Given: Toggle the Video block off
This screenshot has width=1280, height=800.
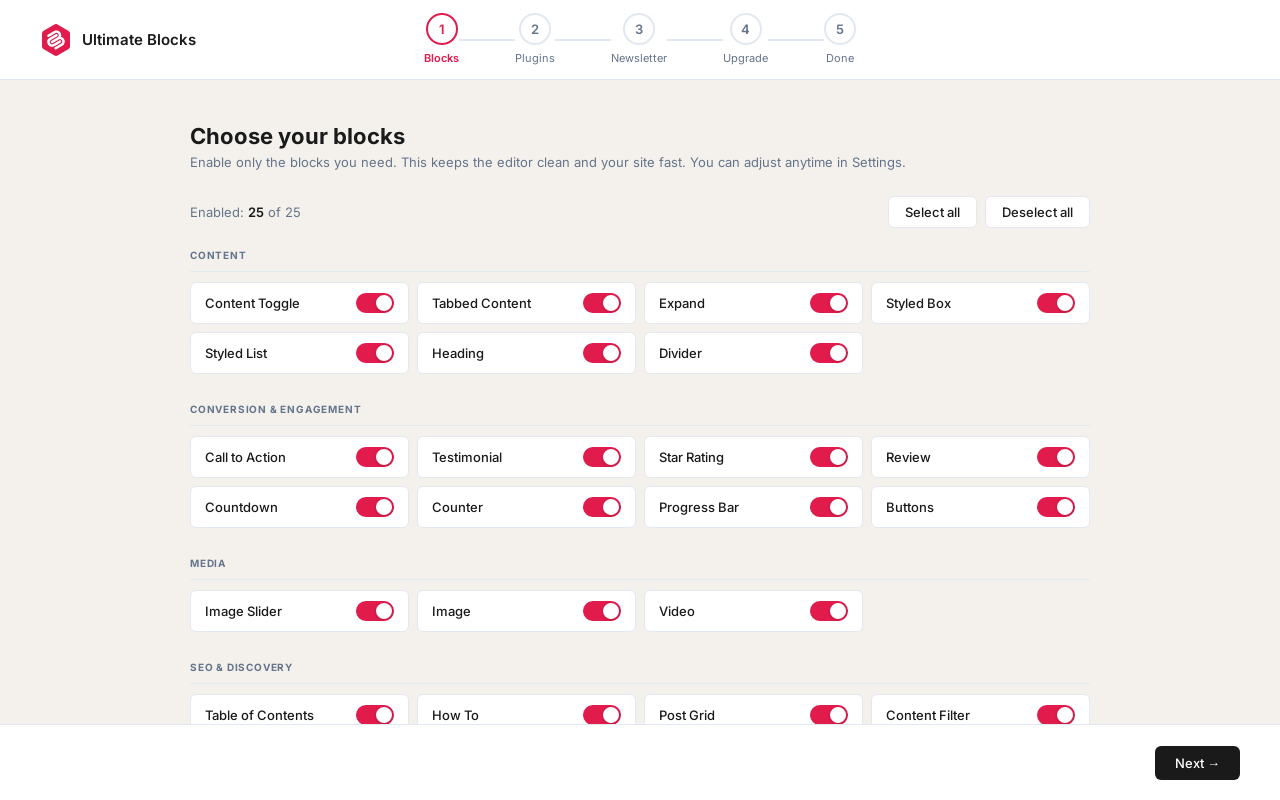Looking at the screenshot, I should coord(829,611).
